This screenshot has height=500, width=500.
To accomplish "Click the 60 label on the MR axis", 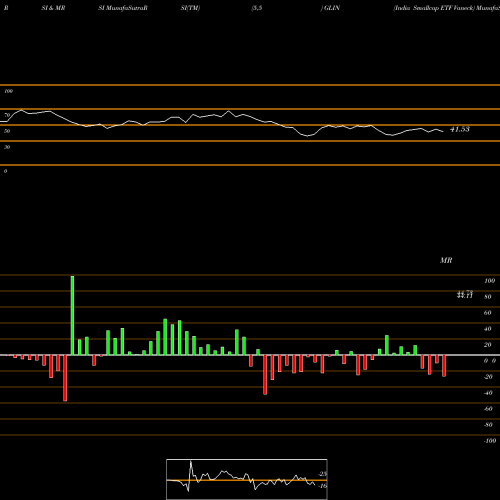I will click(x=488, y=313).
